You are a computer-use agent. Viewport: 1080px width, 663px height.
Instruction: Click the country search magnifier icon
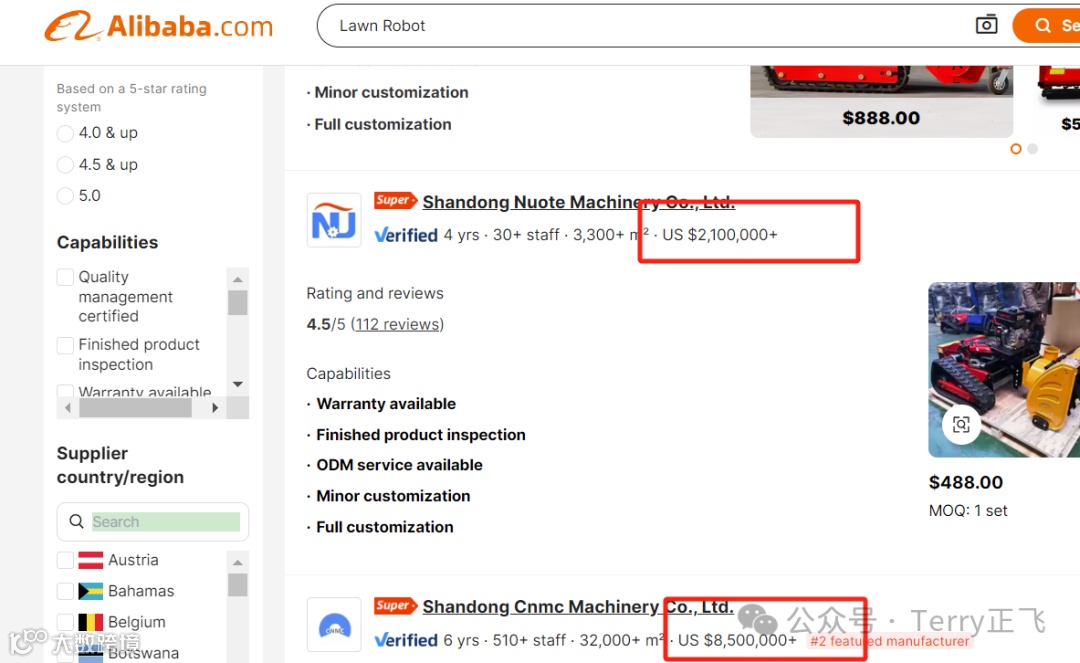tap(76, 521)
